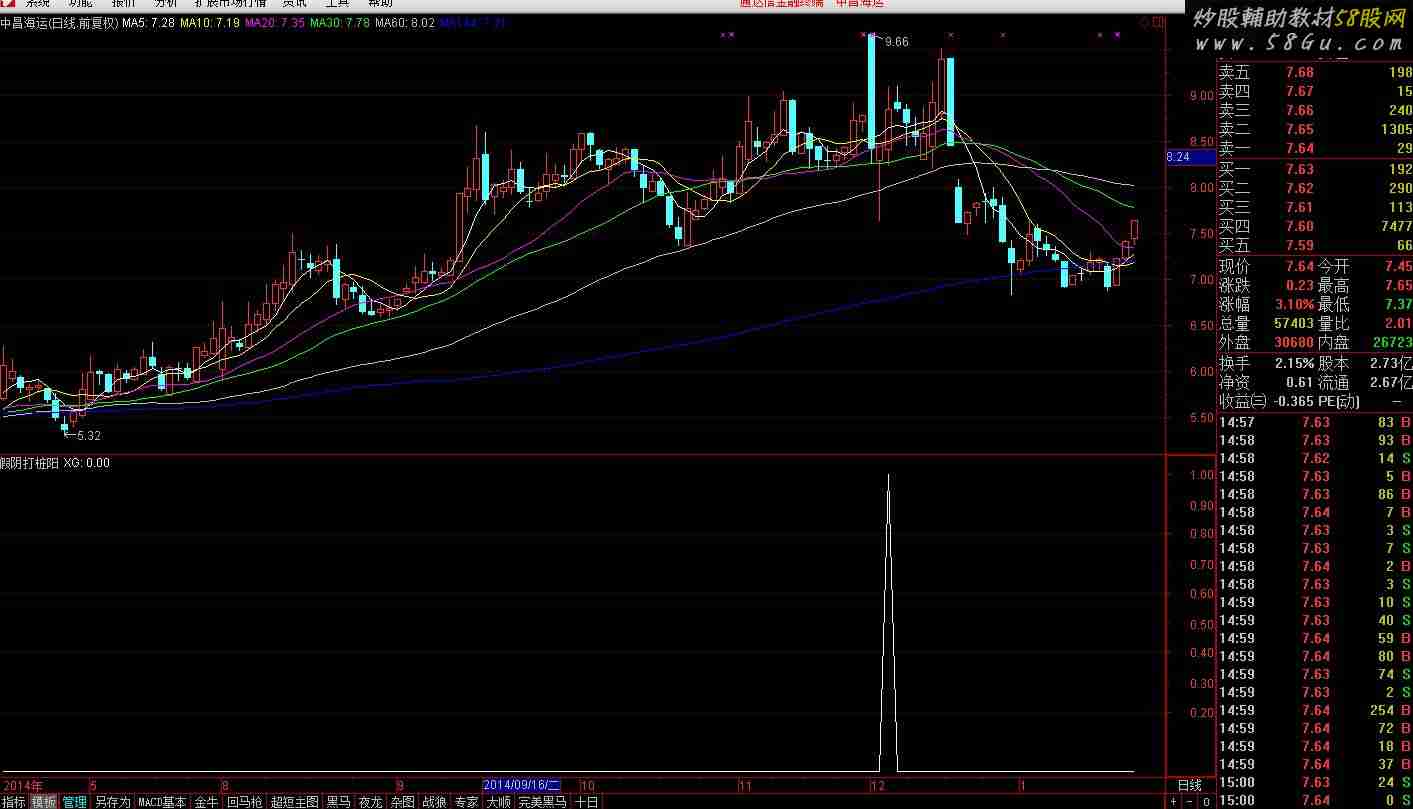
Task: Click the plus zoom button beside 日线
Action: coord(1173,802)
